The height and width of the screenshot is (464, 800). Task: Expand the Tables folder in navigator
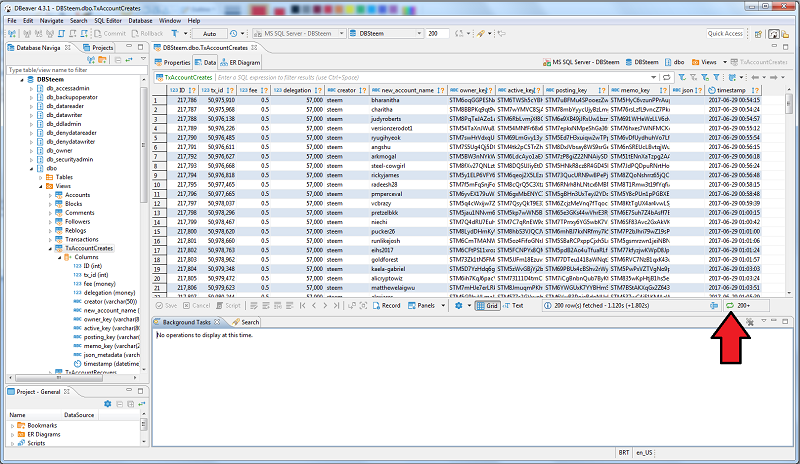pos(41,177)
